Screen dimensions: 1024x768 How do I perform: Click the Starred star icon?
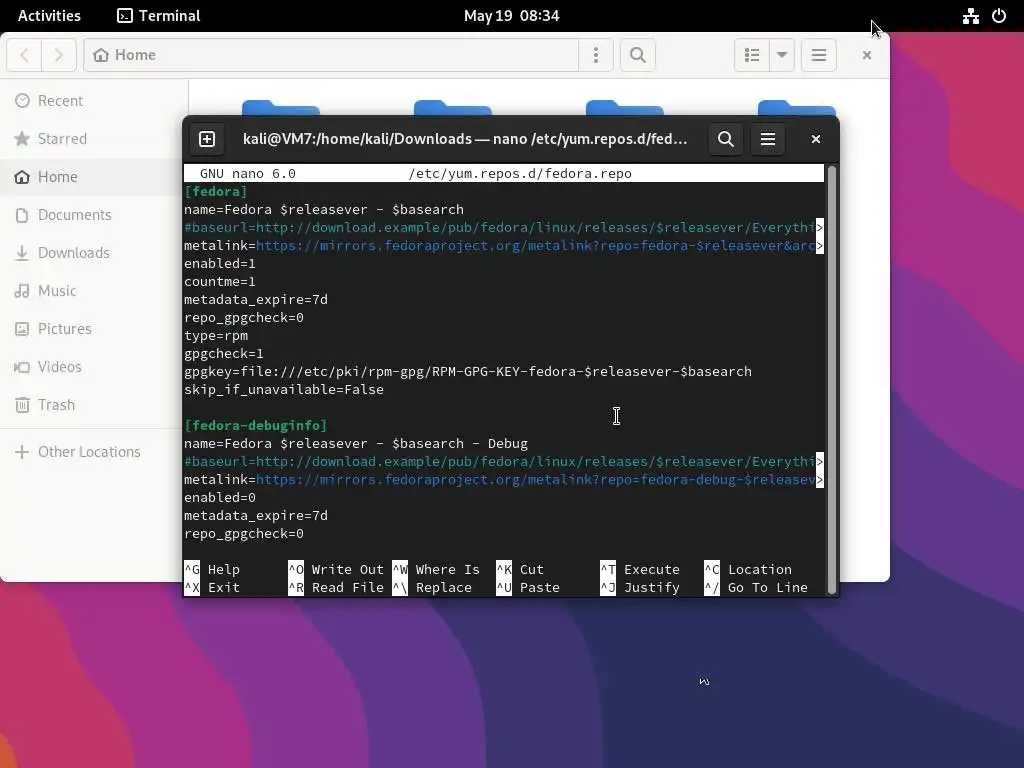22,138
